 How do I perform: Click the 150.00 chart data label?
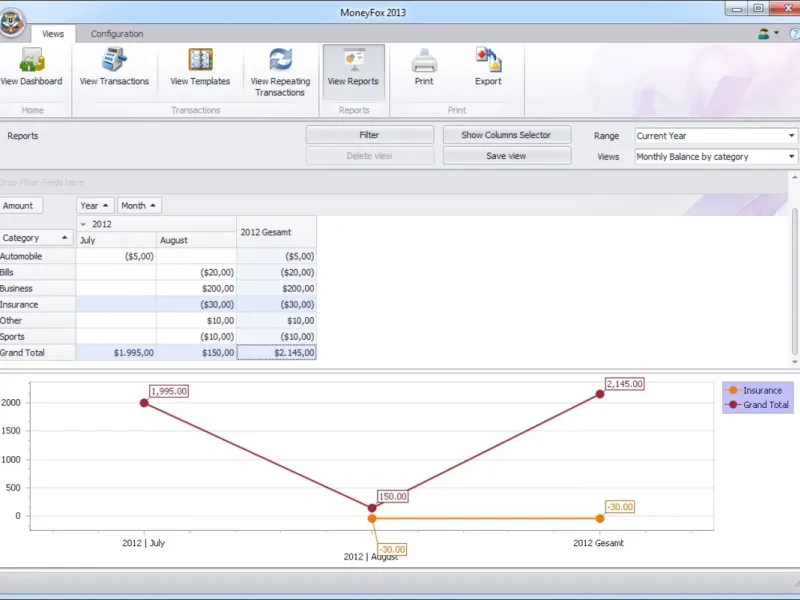393,496
